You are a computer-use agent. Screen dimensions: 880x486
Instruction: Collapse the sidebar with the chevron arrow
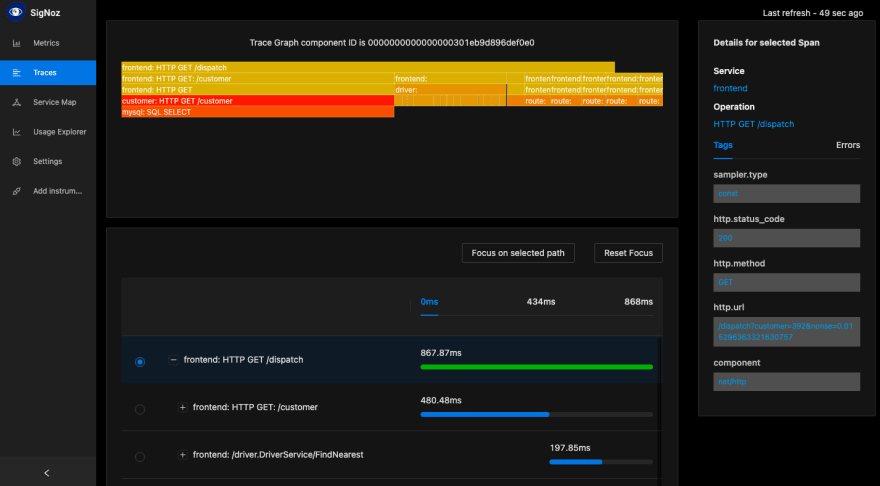[47, 473]
